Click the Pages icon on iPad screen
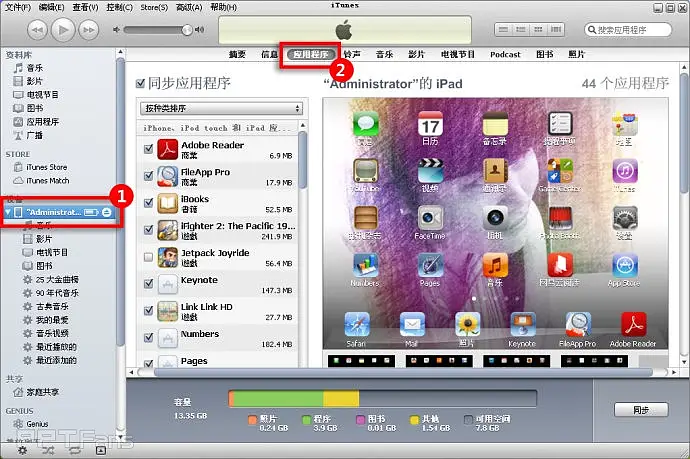This screenshot has height=459, width=690. coord(430,265)
